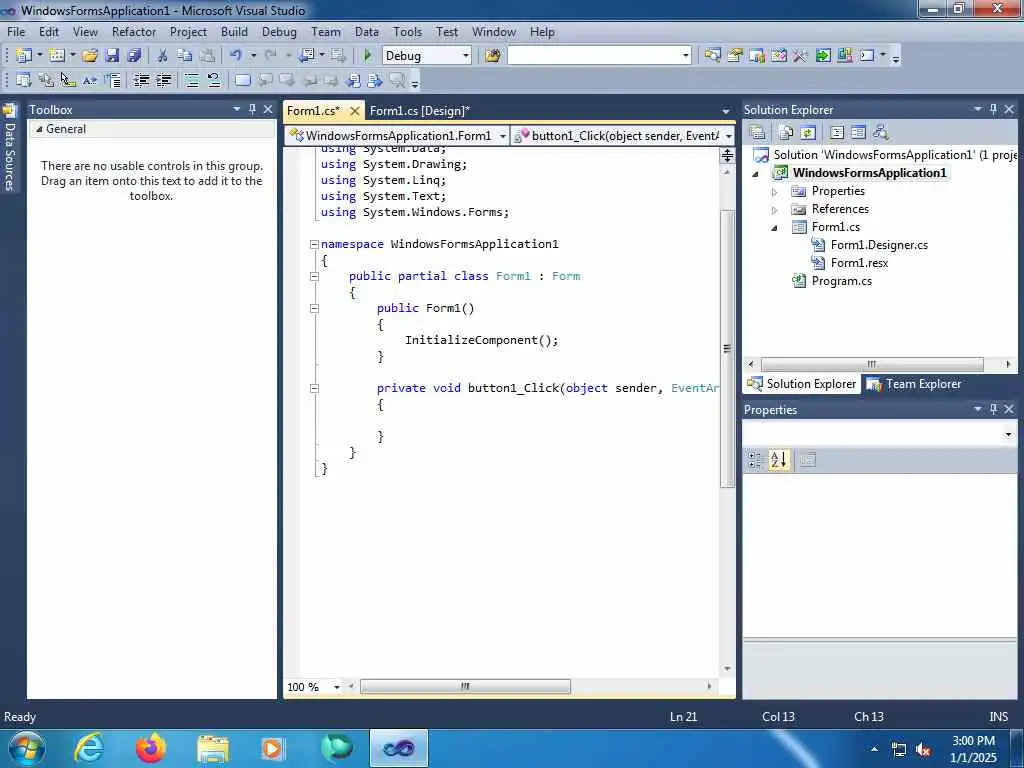The width and height of the screenshot is (1024, 768).
Task: Select Program.cs in Solution Explorer
Action: coord(841,281)
